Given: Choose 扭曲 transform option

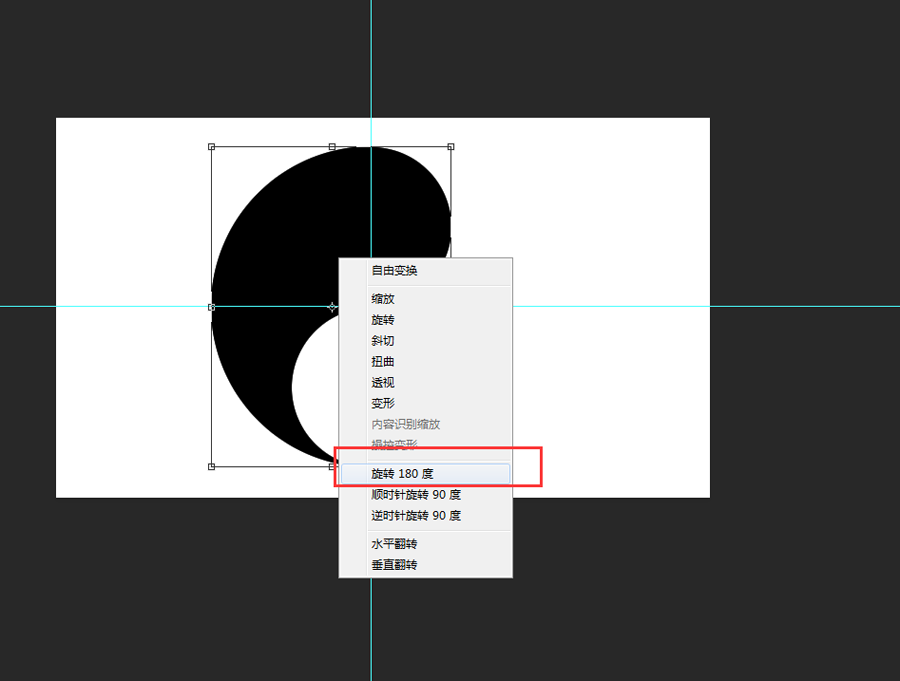Looking at the screenshot, I should click(425, 362).
